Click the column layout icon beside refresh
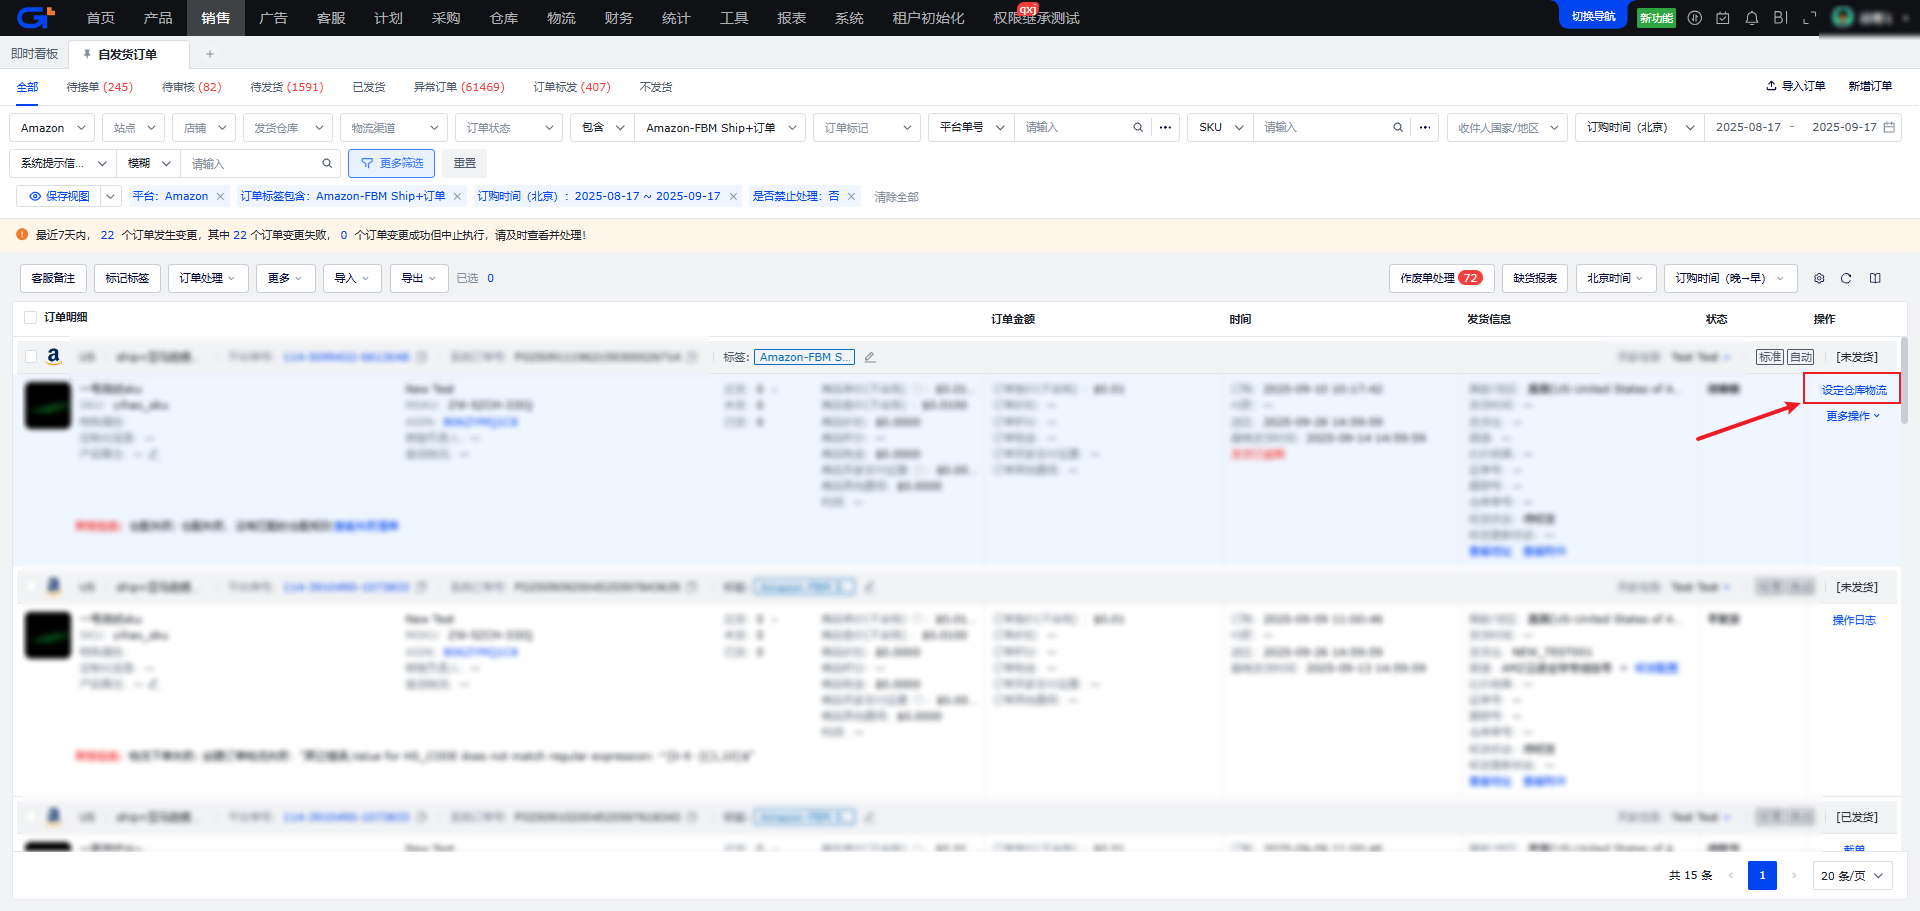Screen dimensions: 1920x911 pyautogui.click(x=1875, y=278)
